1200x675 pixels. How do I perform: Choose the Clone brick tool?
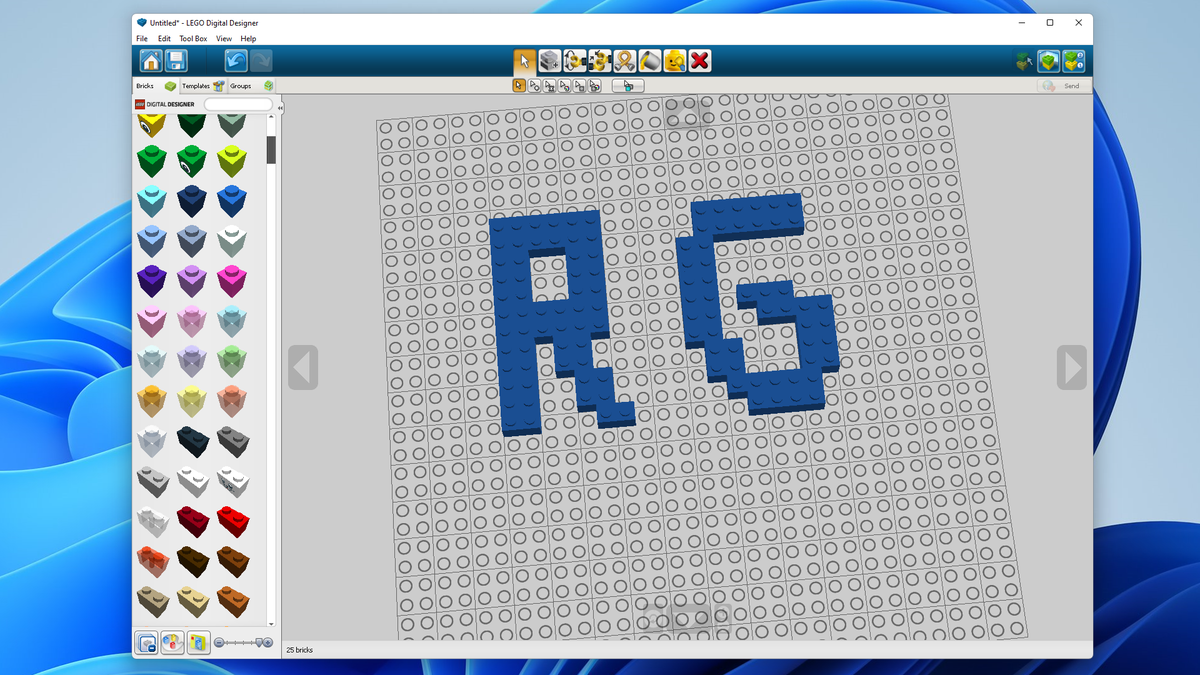[550, 61]
